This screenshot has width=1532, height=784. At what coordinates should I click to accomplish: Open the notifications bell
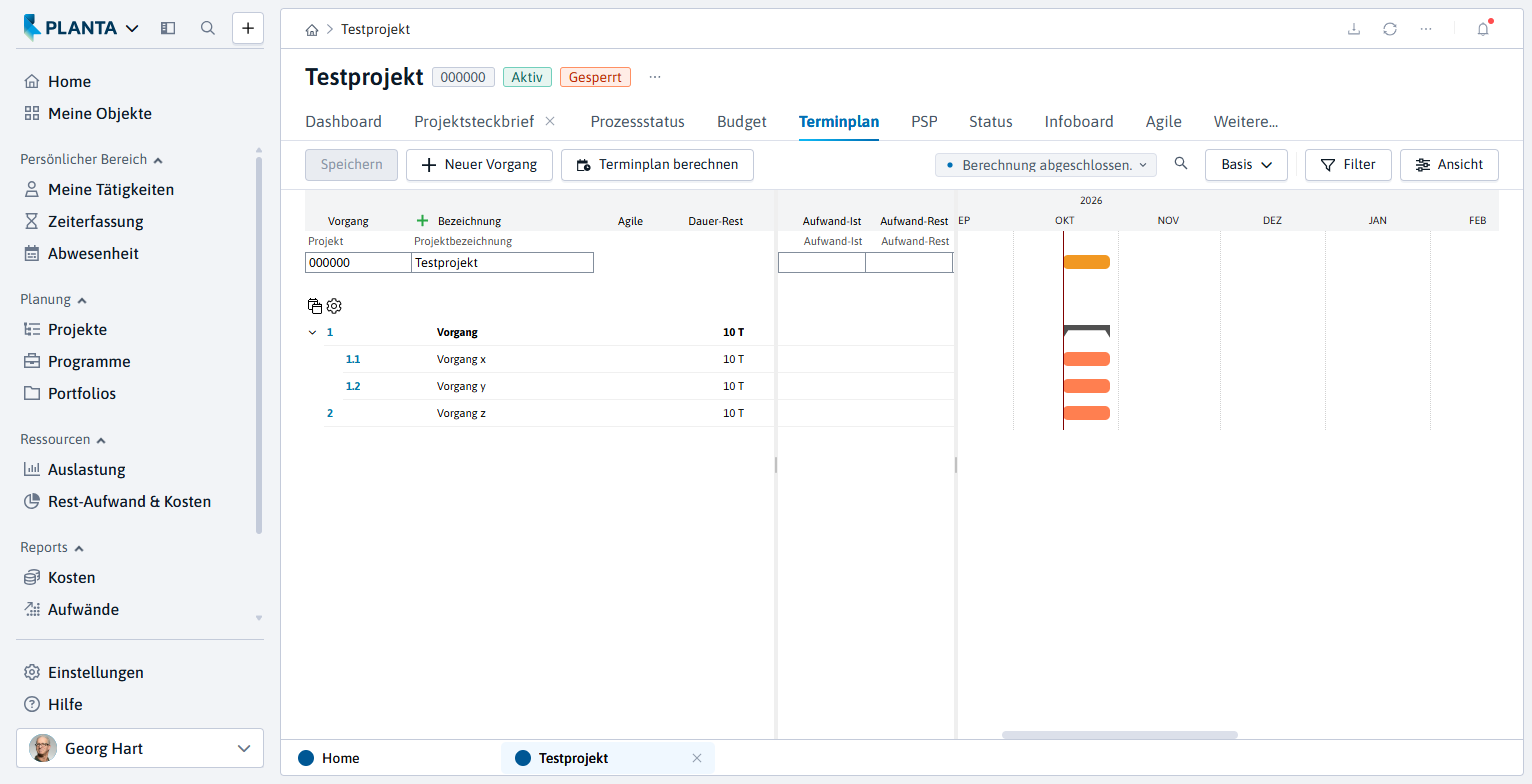1483,29
